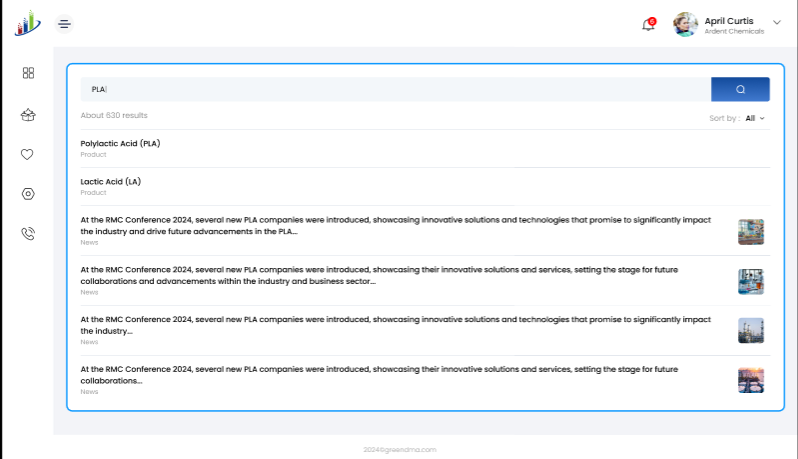The width and height of the screenshot is (798, 459).
Task: Click thumbnail of the third news result
Action: pyautogui.click(x=750, y=331)
